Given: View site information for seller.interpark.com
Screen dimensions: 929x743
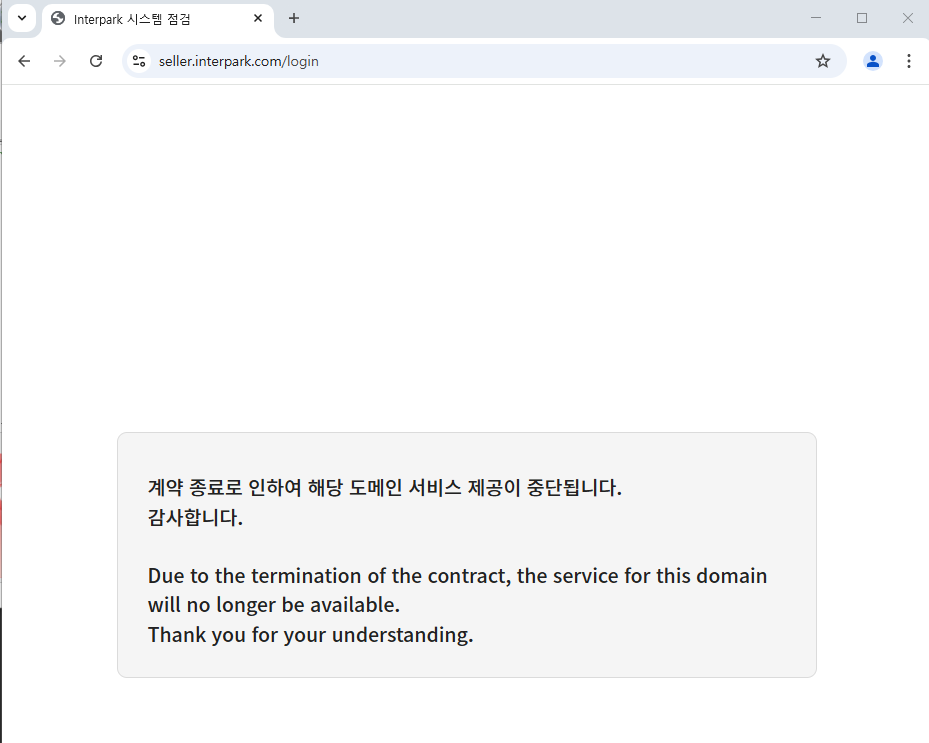Looking at the screenshot, I should (139, 61).
